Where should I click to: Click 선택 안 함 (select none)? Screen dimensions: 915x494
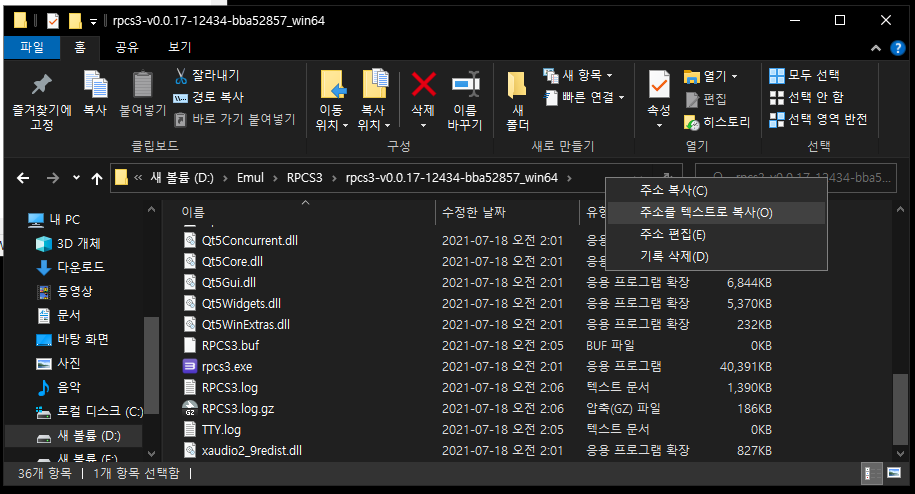tap(806, 97)
